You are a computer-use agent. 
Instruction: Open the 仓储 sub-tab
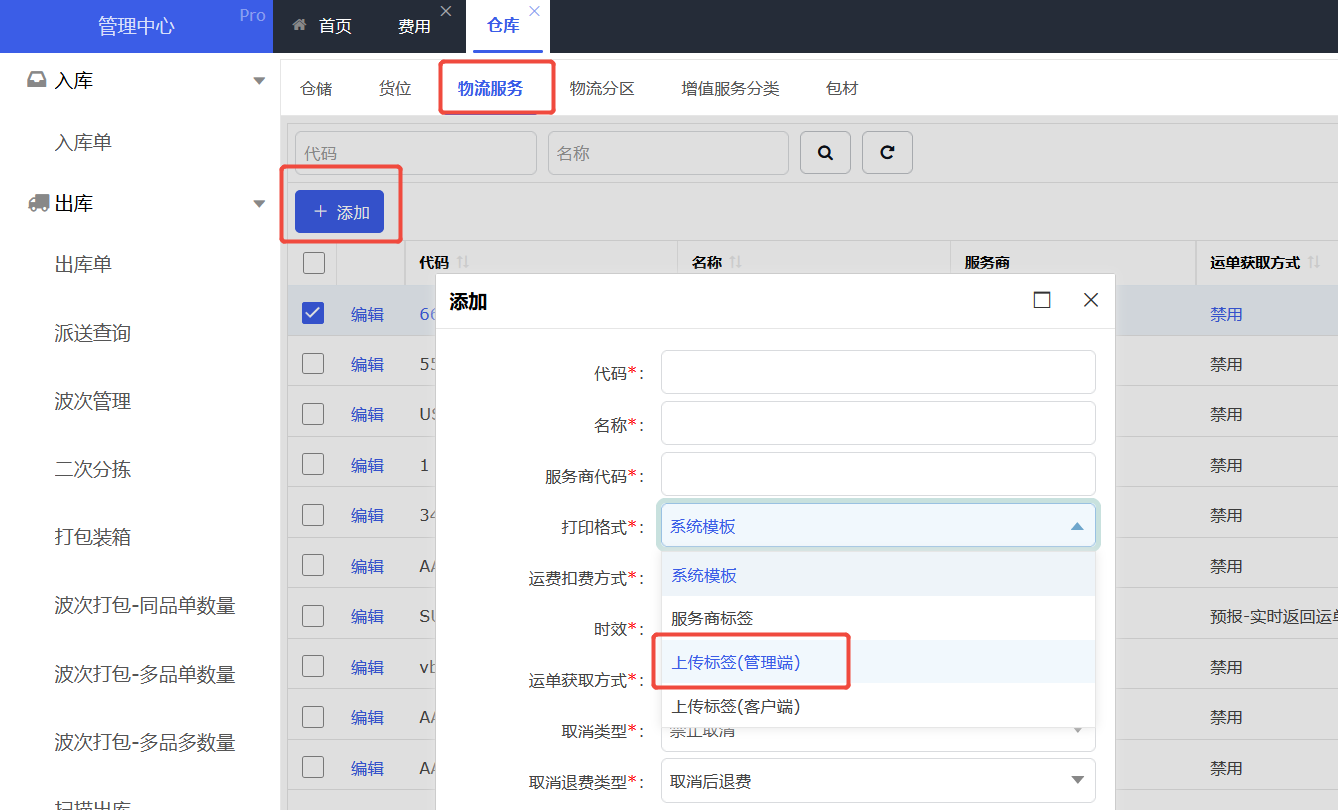pyautogui.click(x=316, y=88)
